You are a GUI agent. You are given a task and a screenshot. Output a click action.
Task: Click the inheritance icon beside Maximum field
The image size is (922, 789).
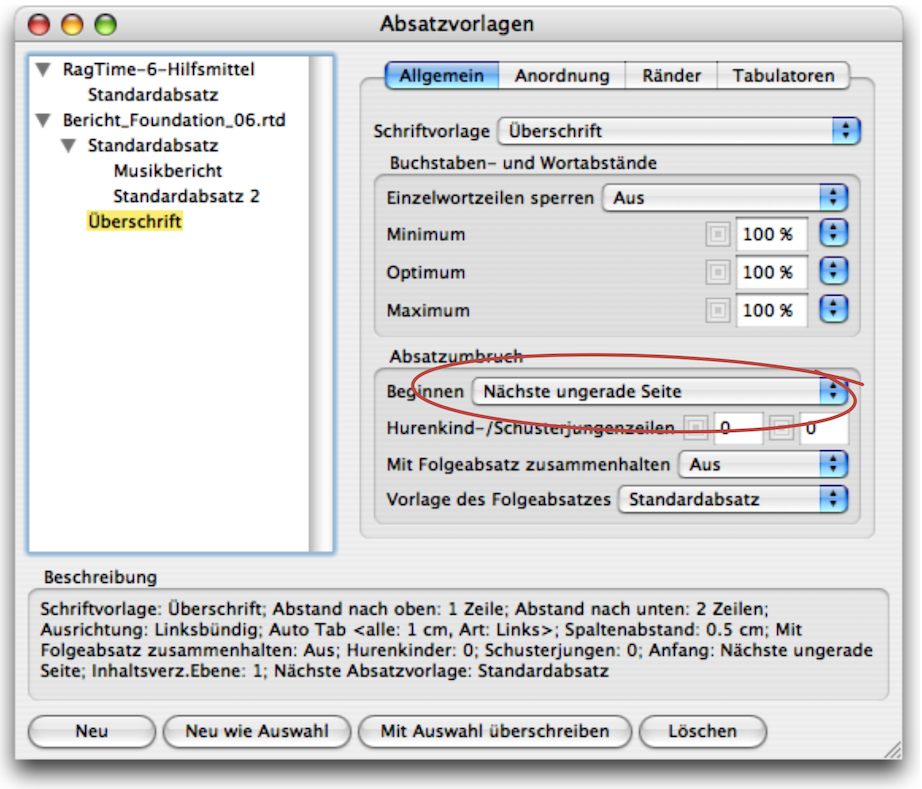[x=717, y=311]
